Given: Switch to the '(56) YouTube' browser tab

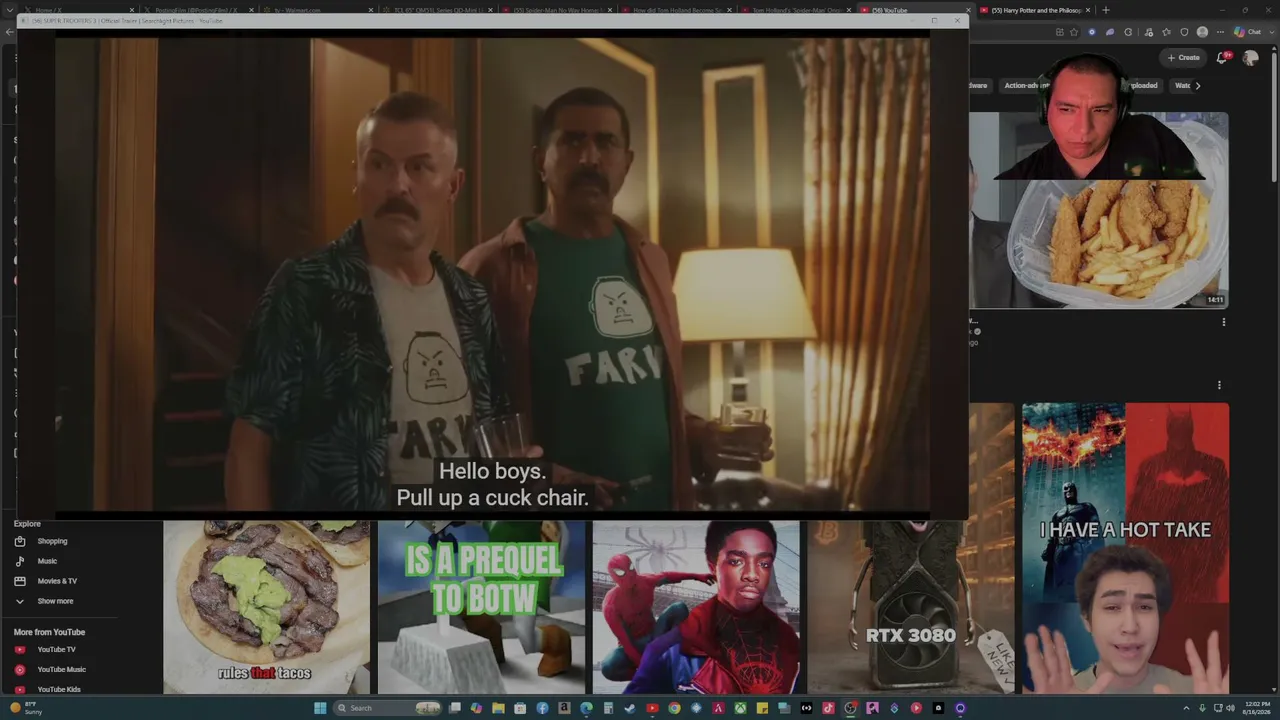Looking at the screenshot, I should pyautogui.click(x=915, y=10).
